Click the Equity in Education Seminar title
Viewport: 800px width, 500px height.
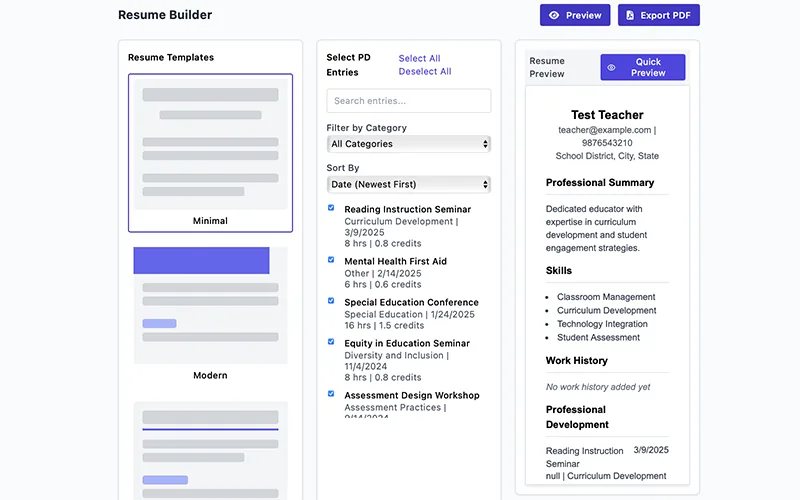point(407,343)
